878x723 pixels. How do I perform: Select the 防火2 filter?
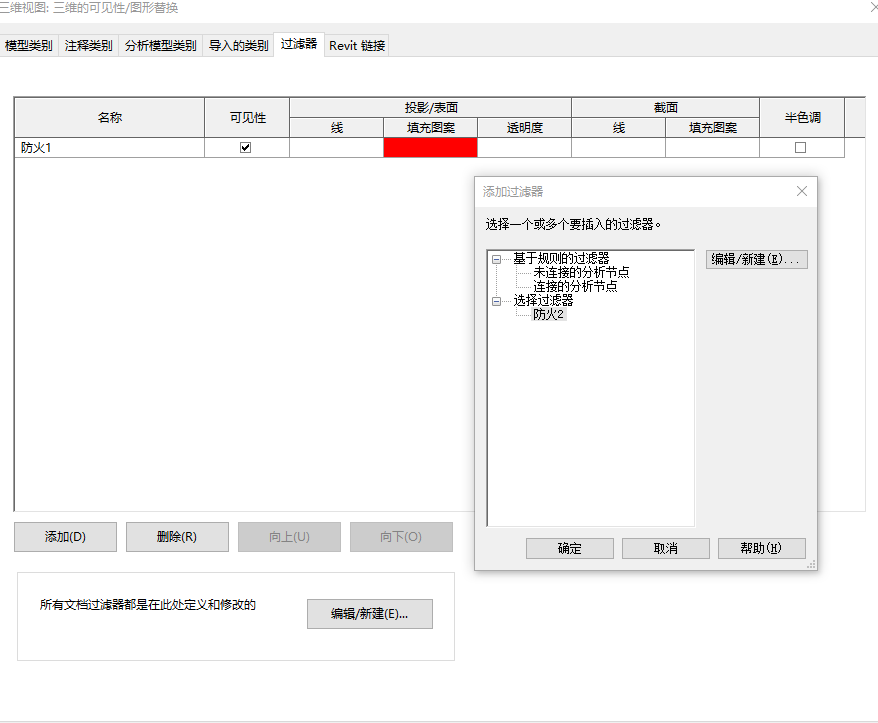point(548,314)
